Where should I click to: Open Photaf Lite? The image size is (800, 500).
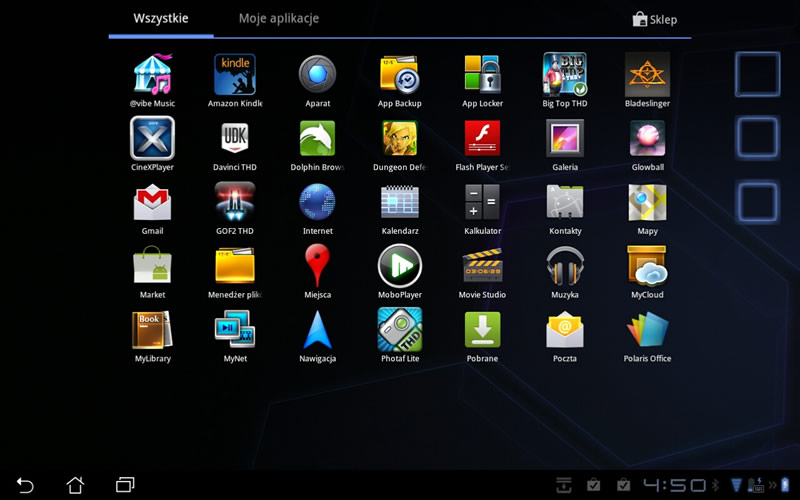pos(399,330)
